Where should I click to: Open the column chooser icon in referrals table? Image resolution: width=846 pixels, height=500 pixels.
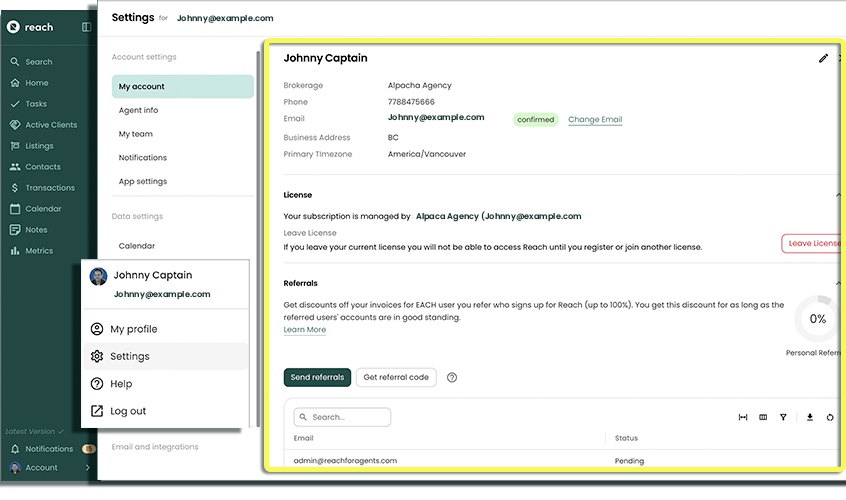763,418
